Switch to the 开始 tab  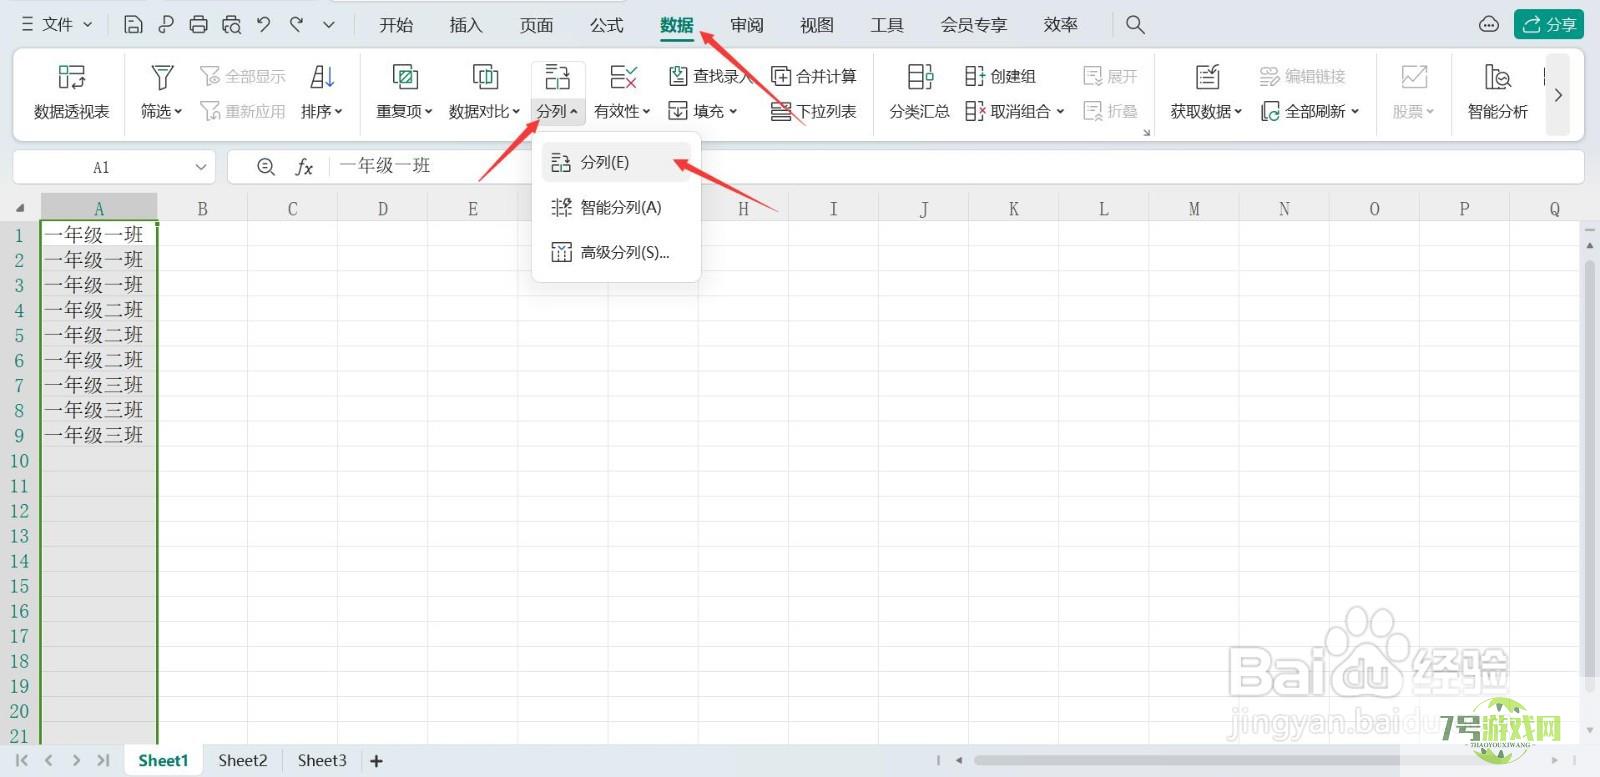[396, 25]
